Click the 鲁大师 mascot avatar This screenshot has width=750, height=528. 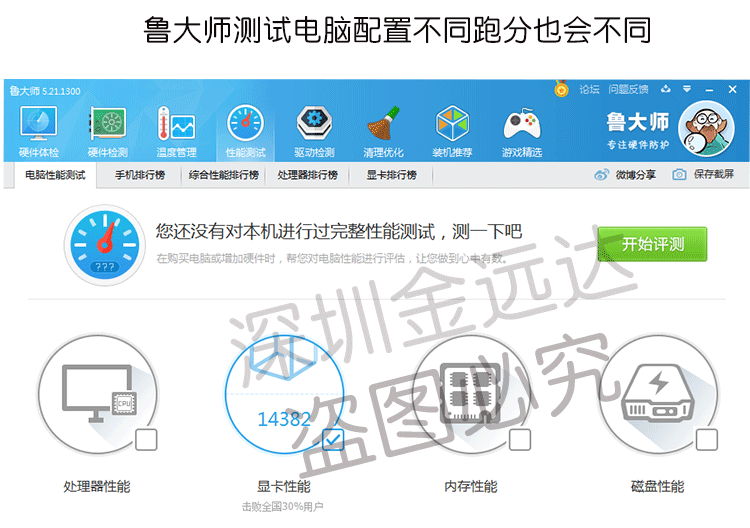click(706, 129)
